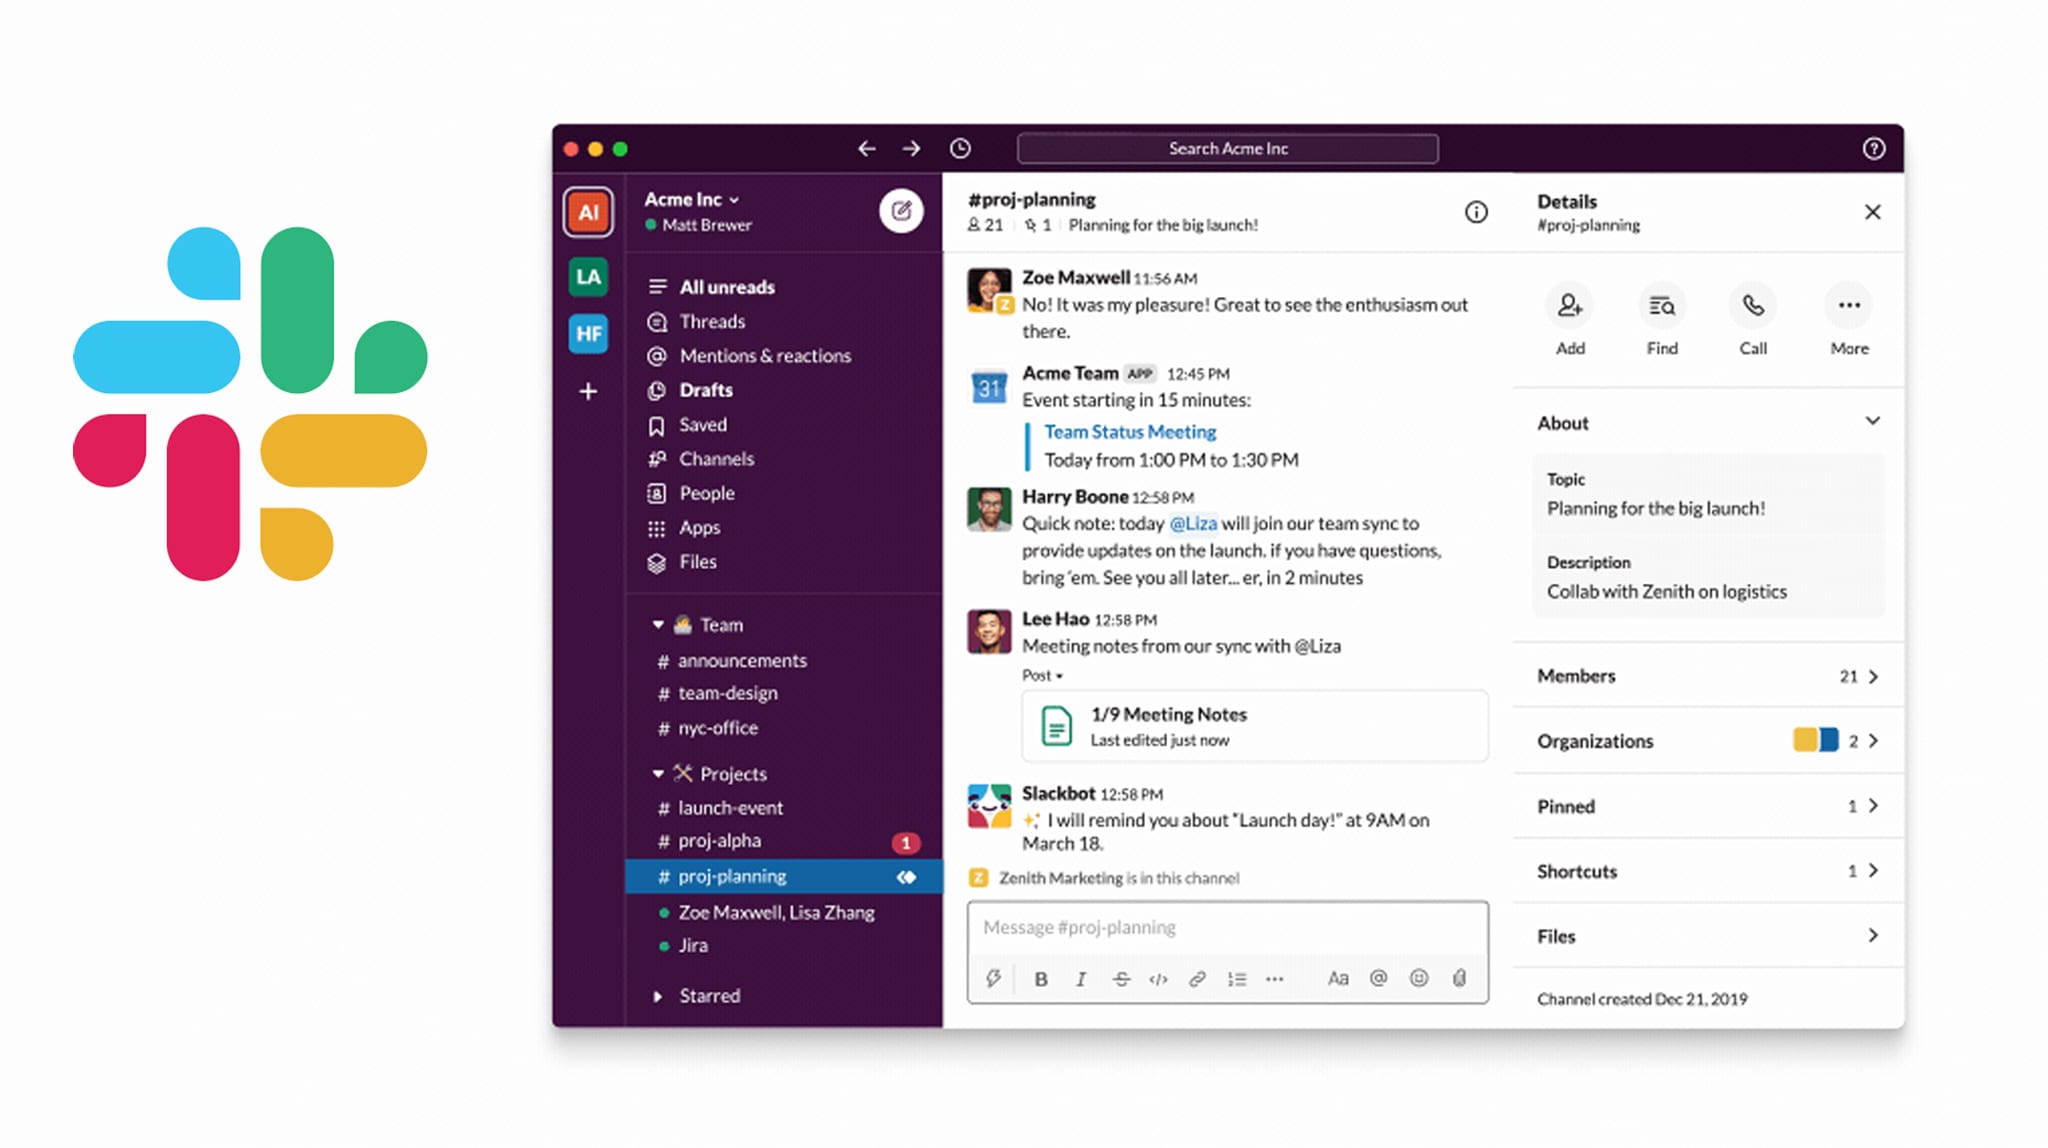
Task: View Harry Boone's avatar profile
Action: [x=988, y=509]
